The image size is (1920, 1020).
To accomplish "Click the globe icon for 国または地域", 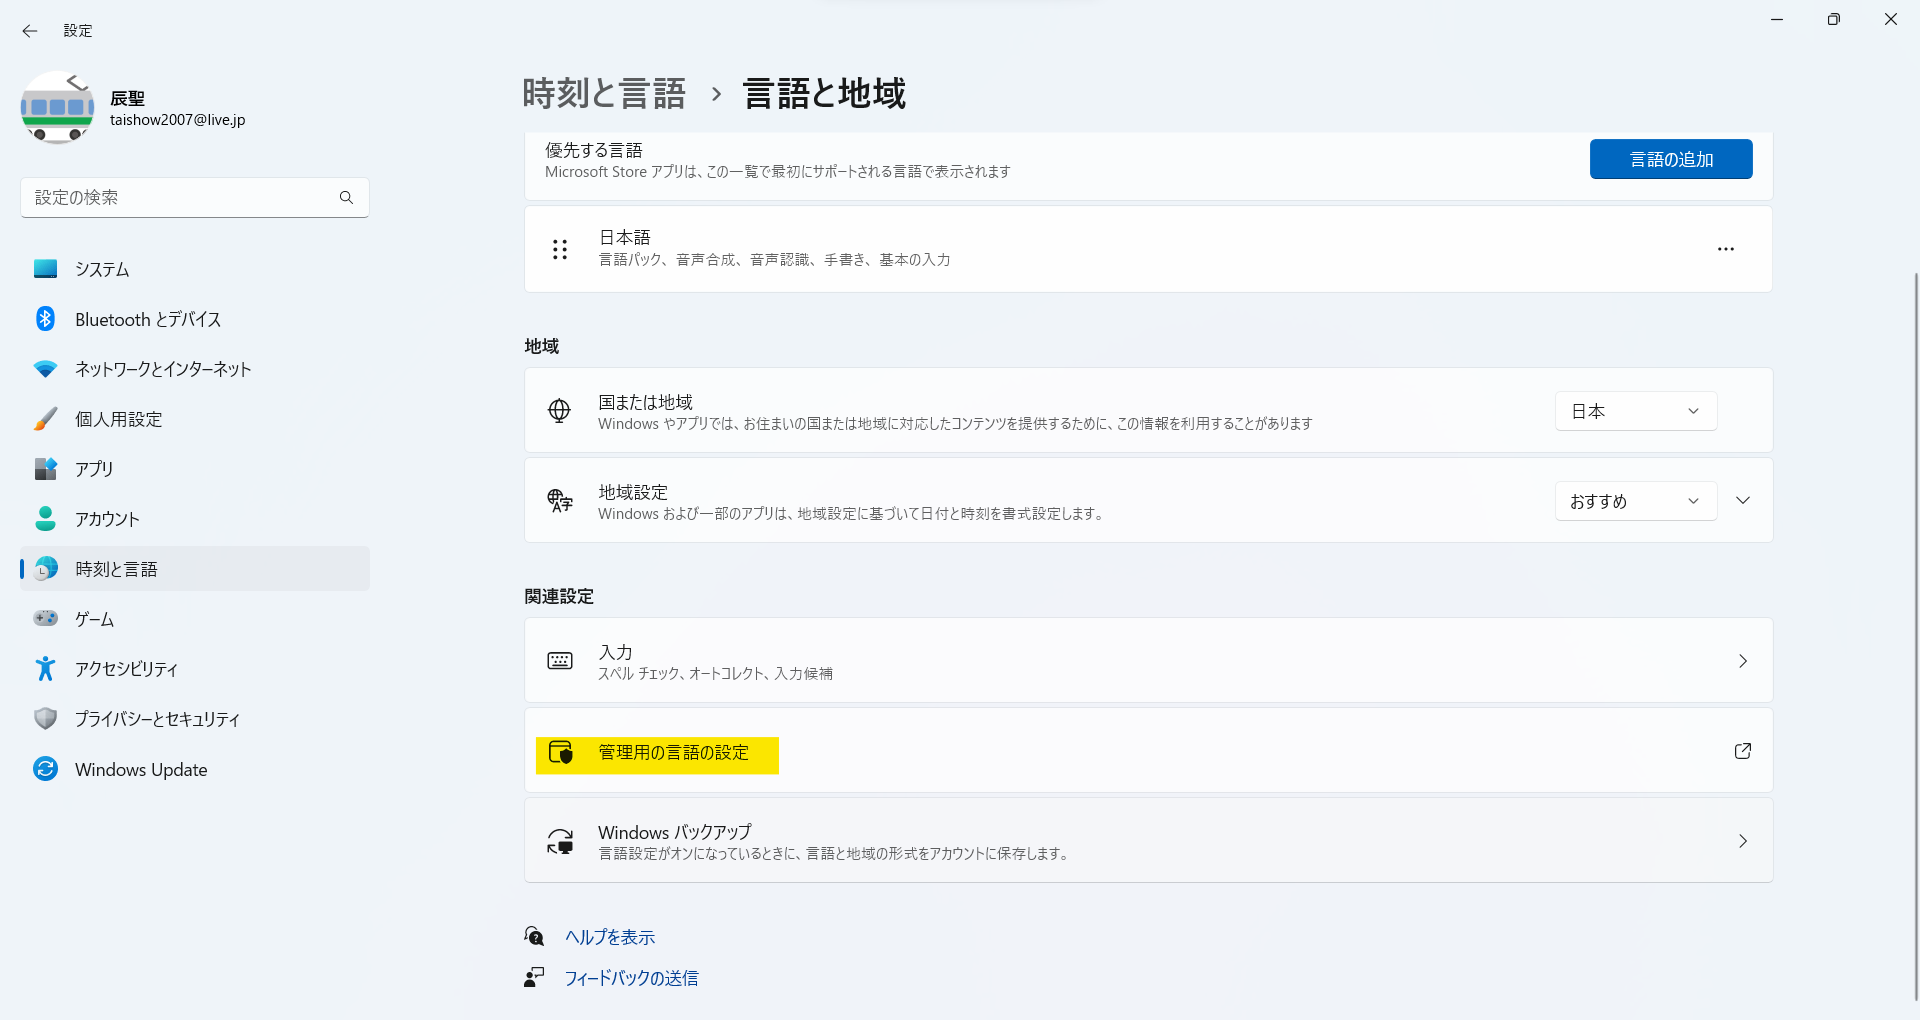I will (560, 411).
